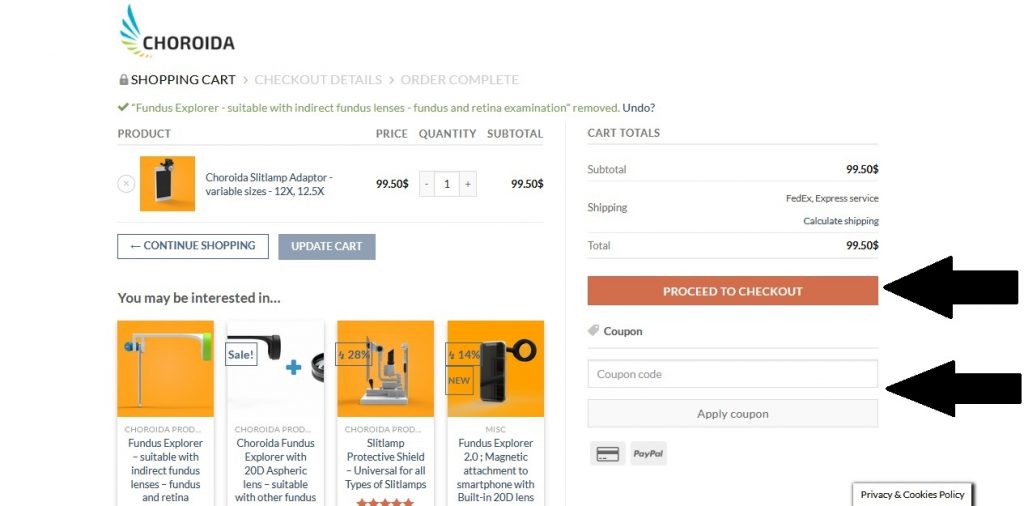Open Slitlamp Protective Shield product image

tap(385, 368)
